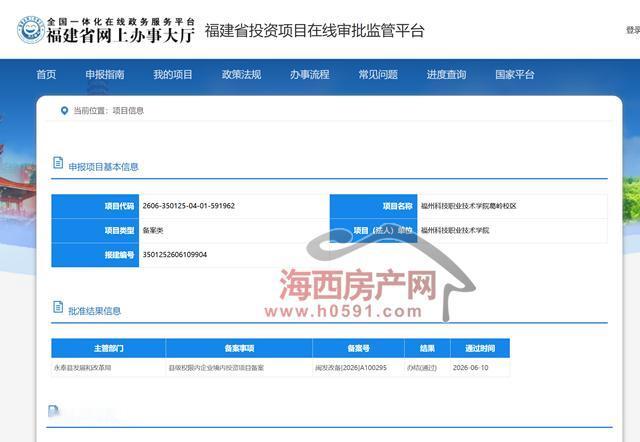Go to 国家平台 navigation item
This screenshot has width=640, height=442.
point(515,74)
